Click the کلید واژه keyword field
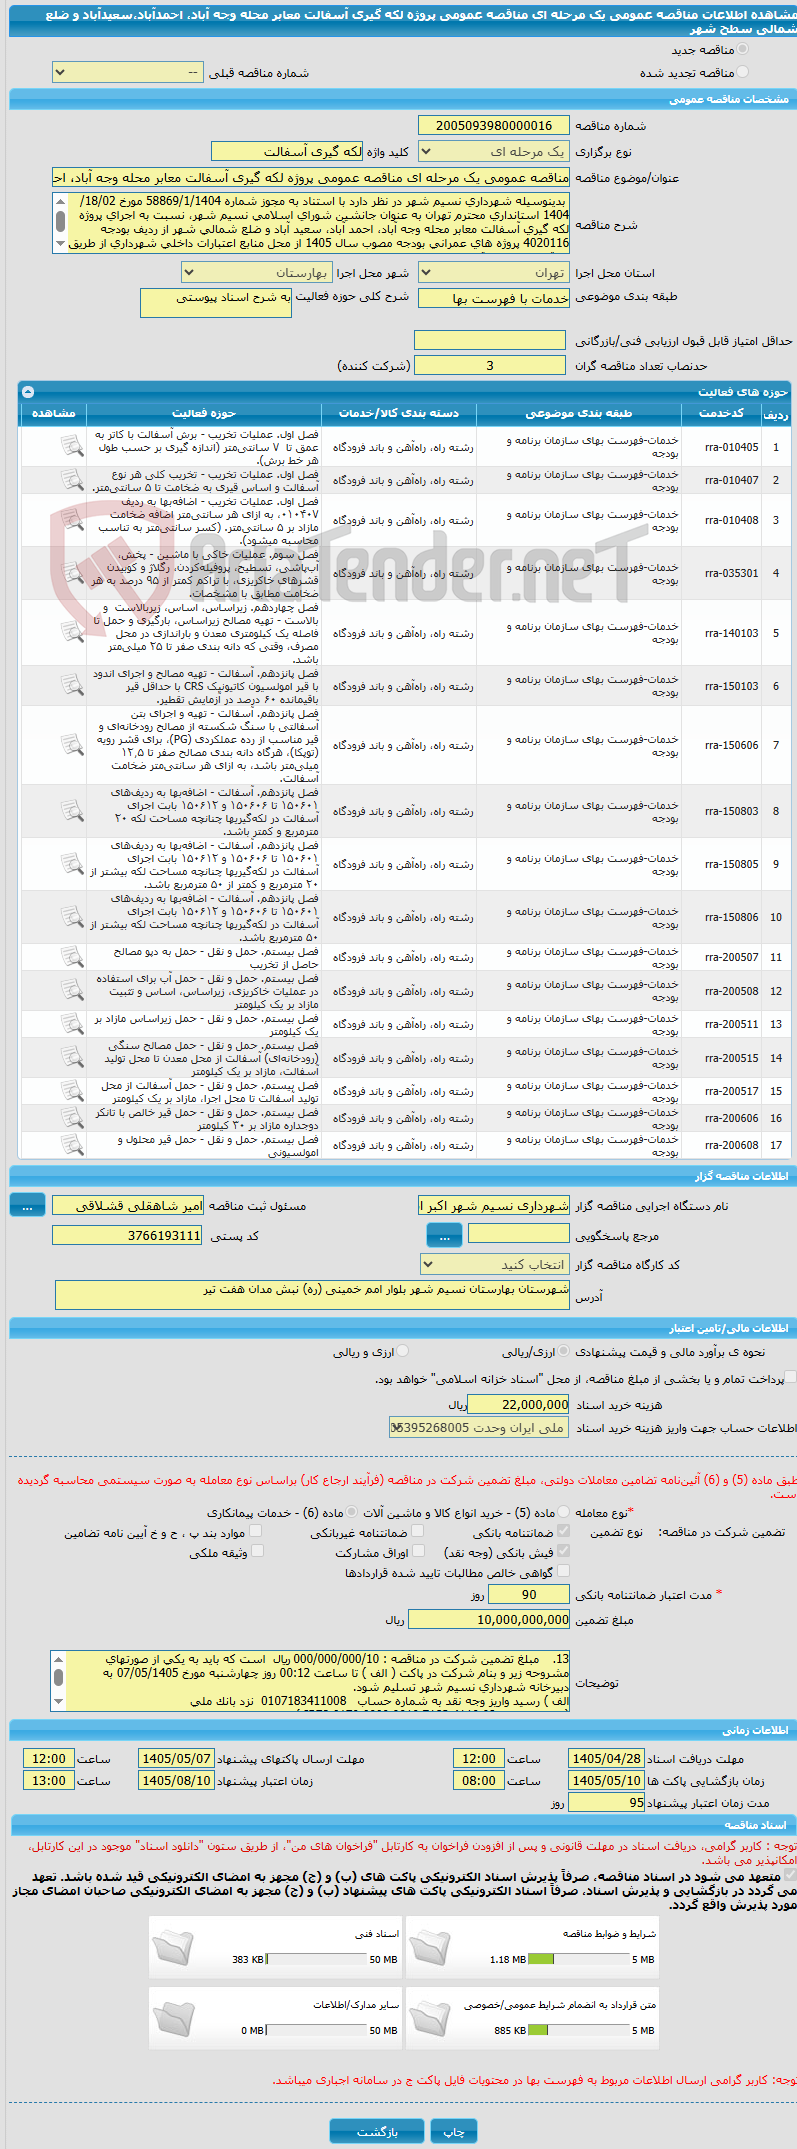This screenshot has height=2149, width=797. click(x=287, y=151)
